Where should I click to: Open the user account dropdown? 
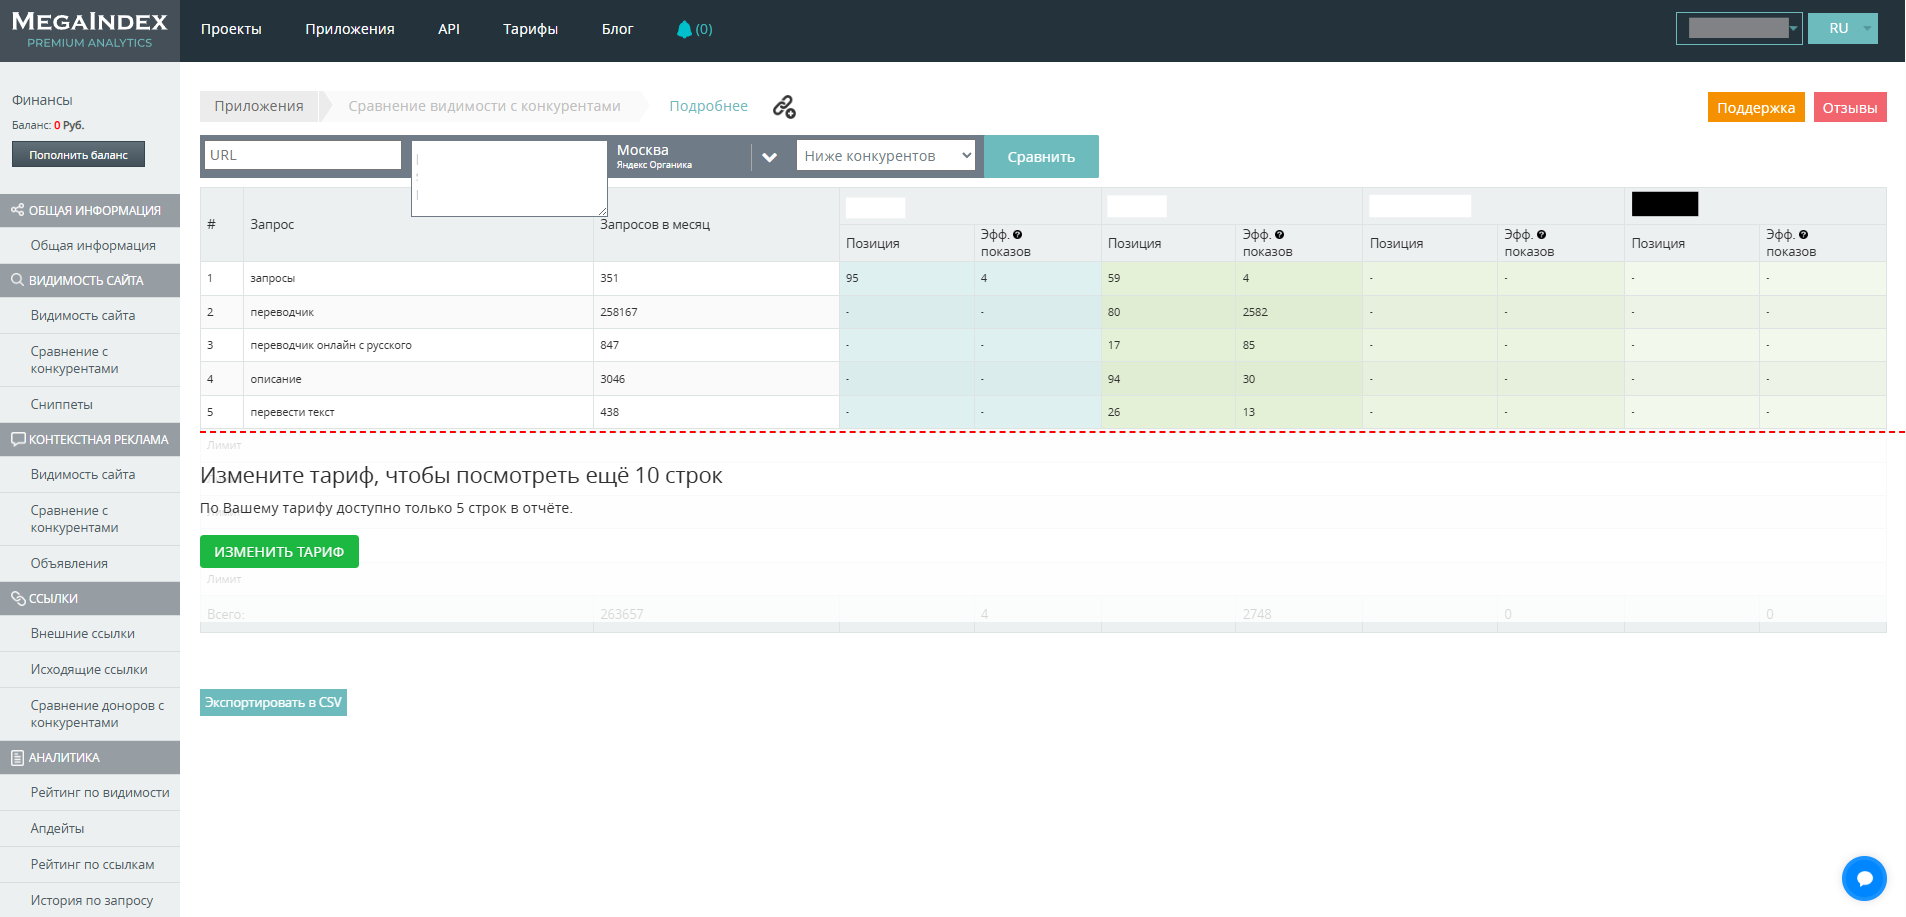coord(1738,29)
